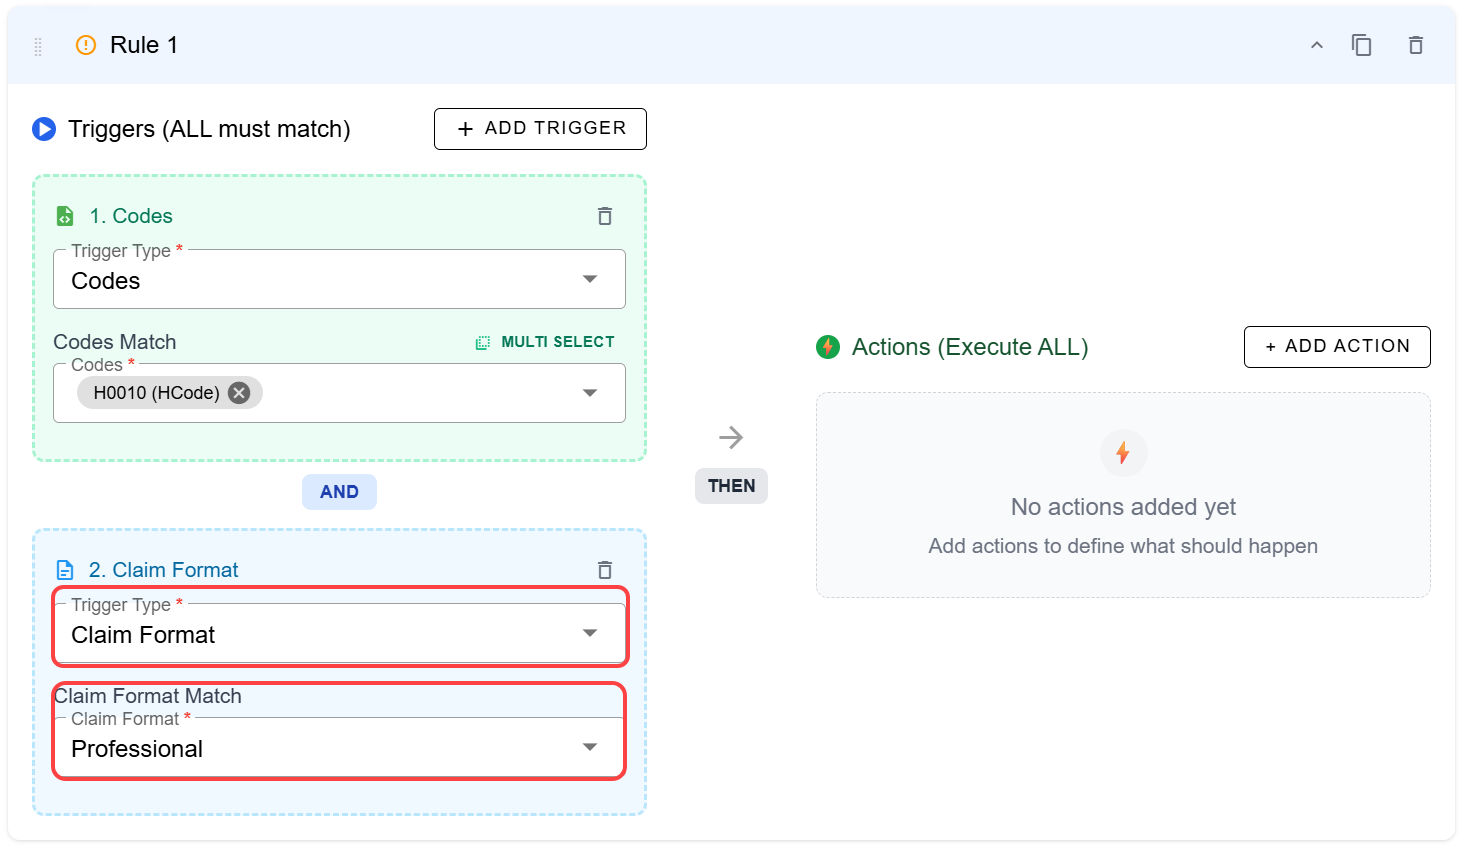Click the green Actions lightning icon
The image size is (1462, 850).
(828, 347)
